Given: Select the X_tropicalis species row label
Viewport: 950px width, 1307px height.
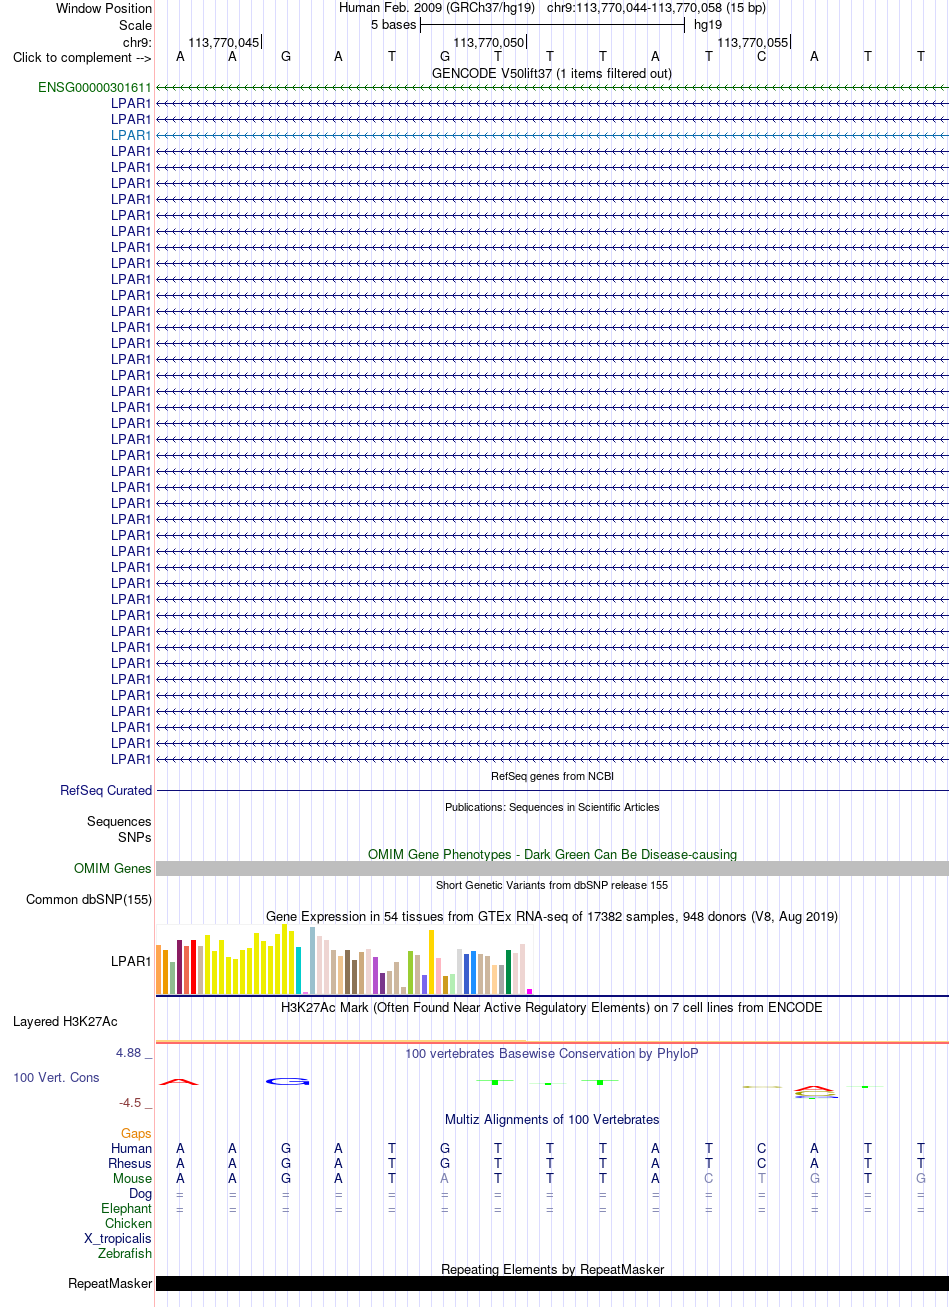Looking at the screenshot, I should point(118,1238).
